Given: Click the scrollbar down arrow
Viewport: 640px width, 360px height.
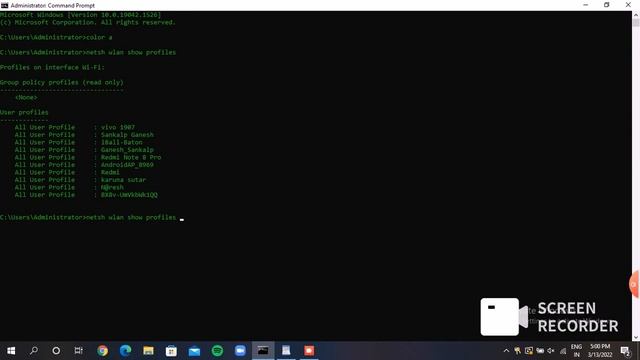Looking at the screenshot, I should click(x=636, y=338).
